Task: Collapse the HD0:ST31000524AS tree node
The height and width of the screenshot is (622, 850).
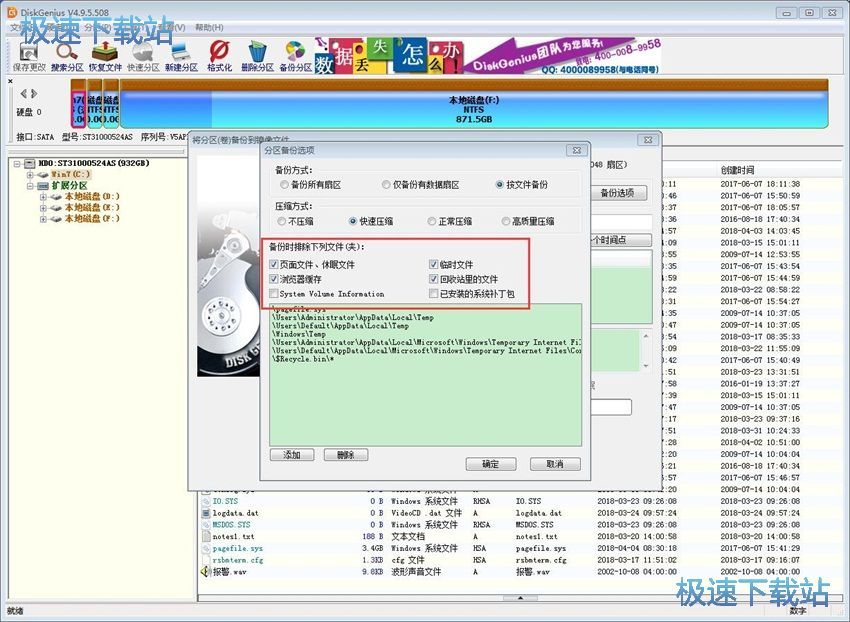Action: 17,163
